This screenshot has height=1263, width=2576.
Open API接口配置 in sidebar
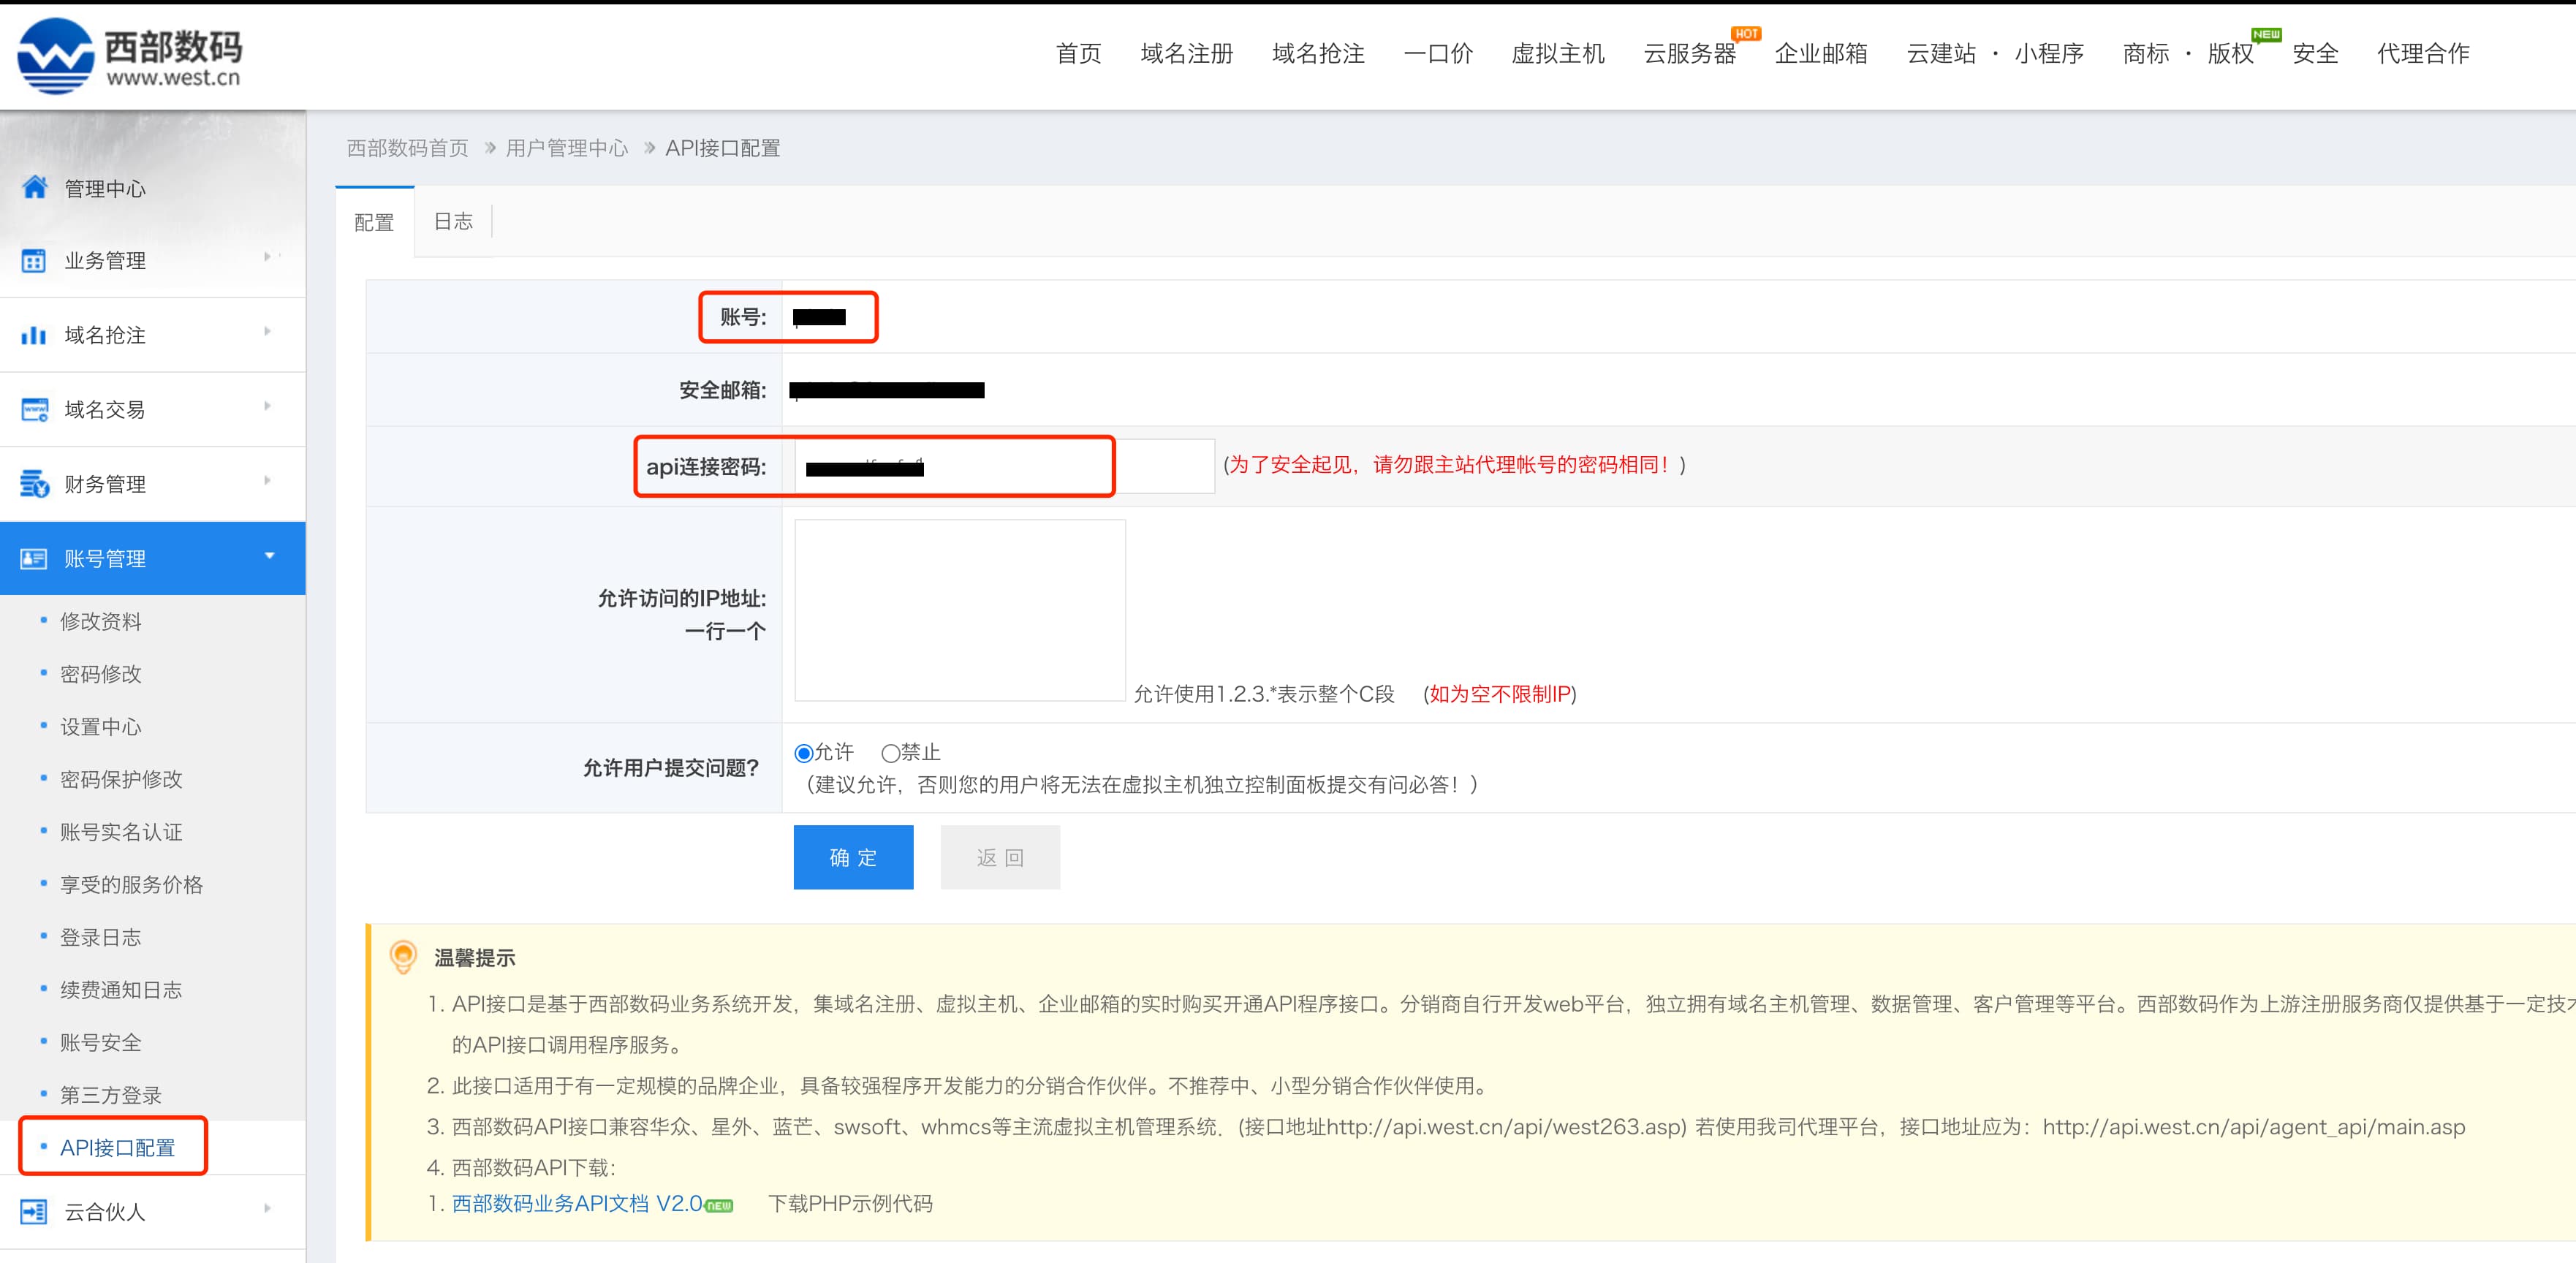(117, 1148)
